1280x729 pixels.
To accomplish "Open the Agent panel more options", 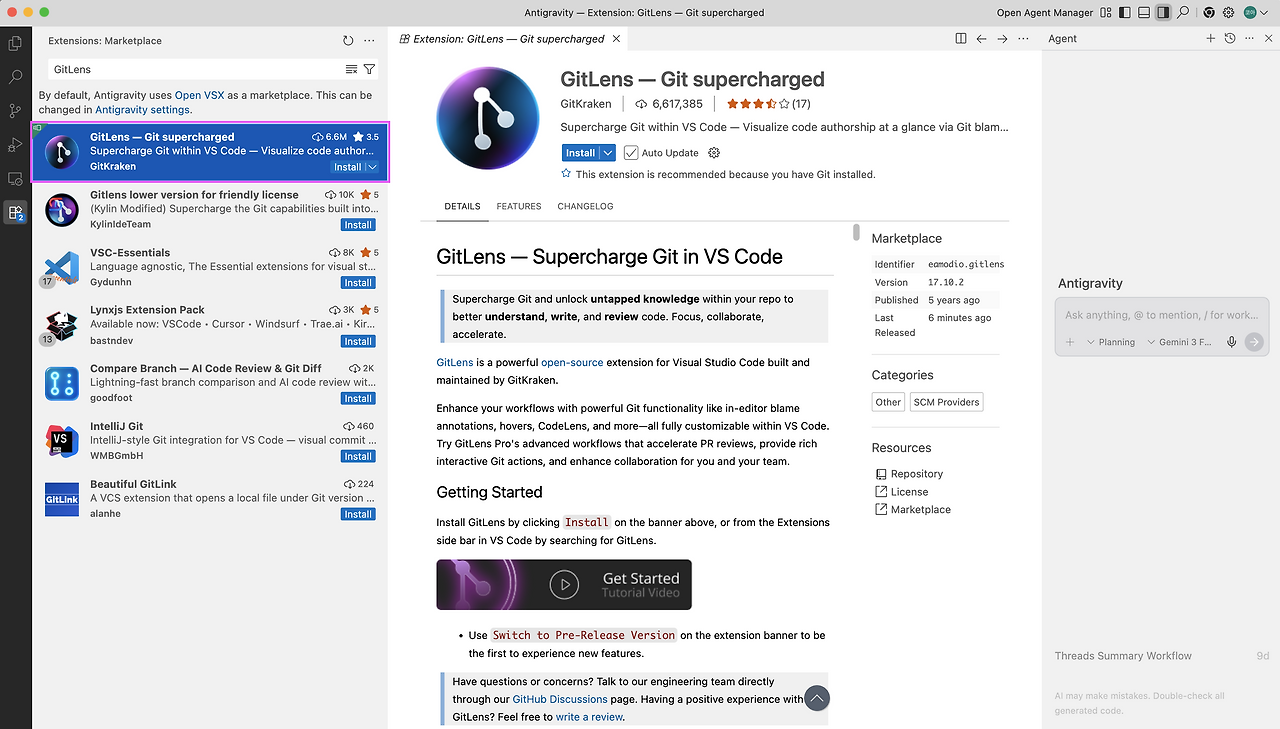I will coord(1249,39).
